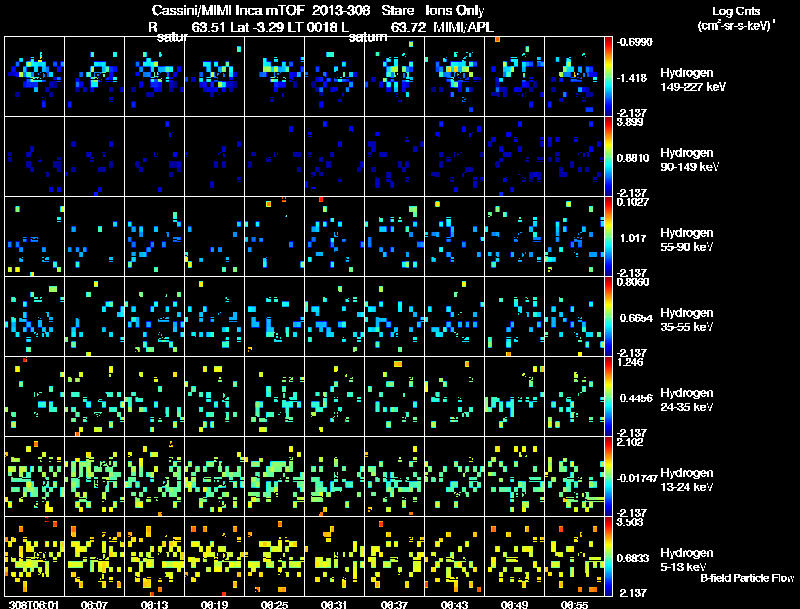Click the '308T06:01' time label
Image resolution: width=800 pixels, height=609 pixels.
click(34, 604)
